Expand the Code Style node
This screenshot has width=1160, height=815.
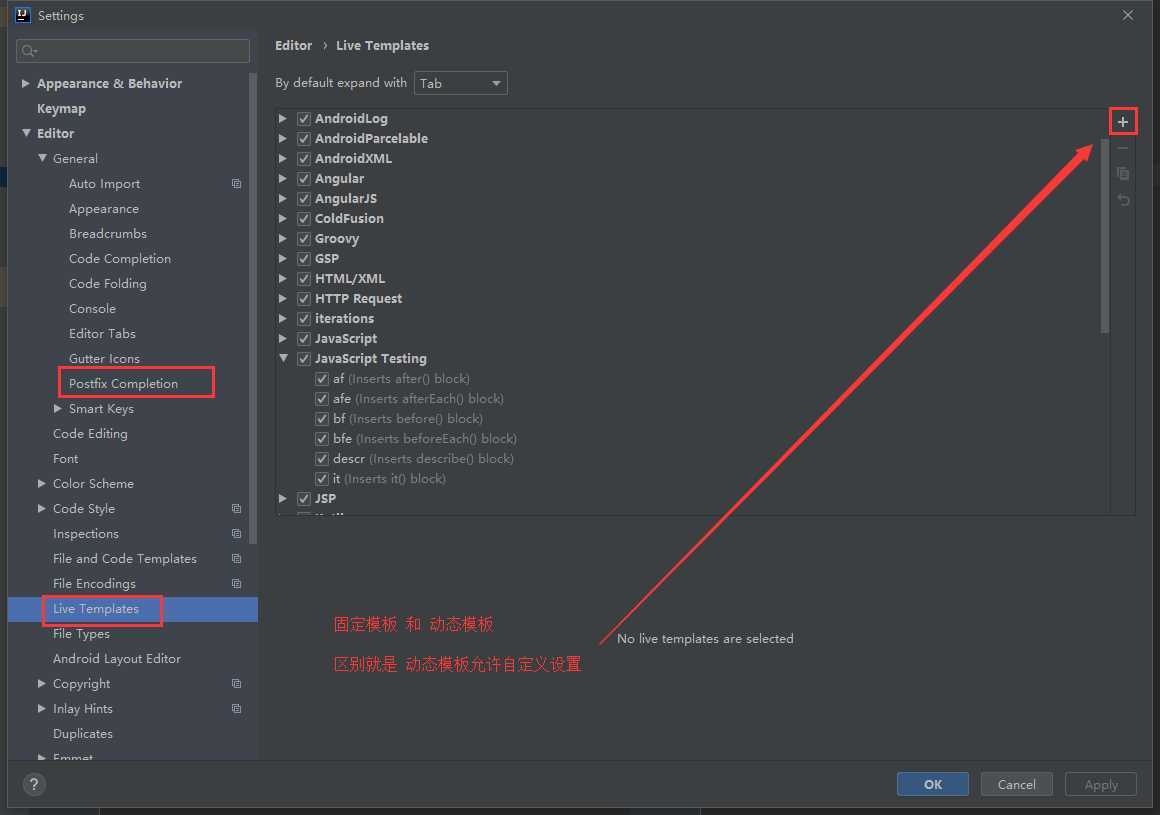(x=41, y=509)
